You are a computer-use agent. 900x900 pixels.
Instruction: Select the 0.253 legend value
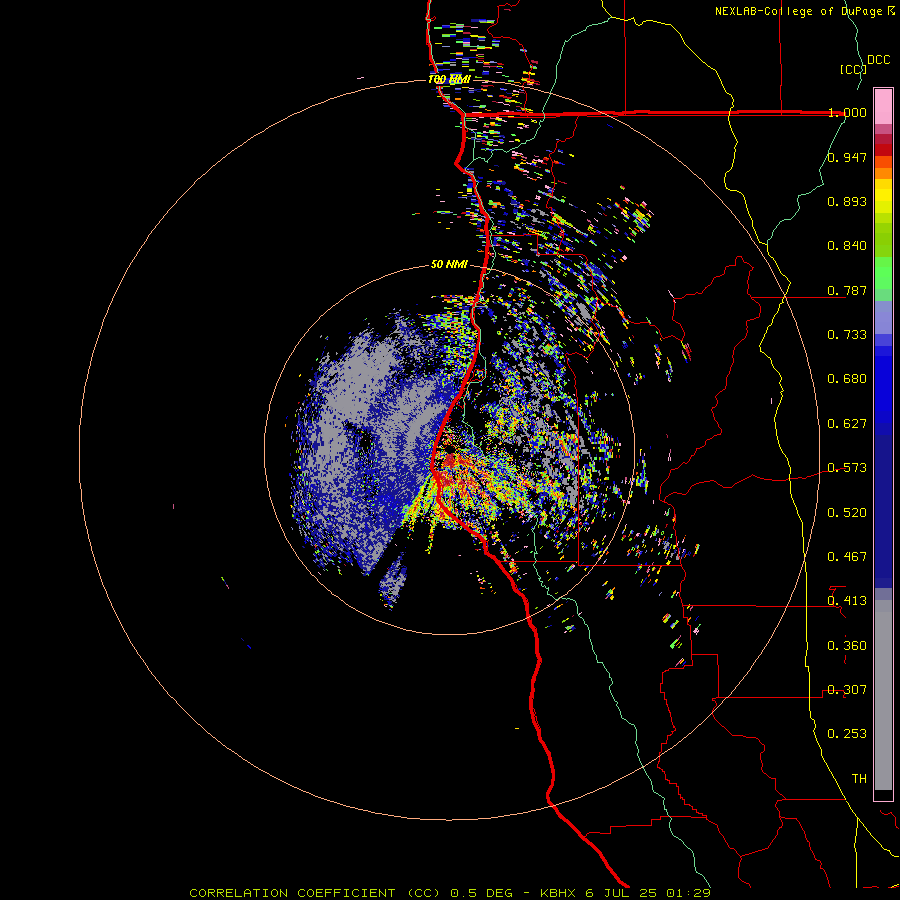[x=847, y=734]
